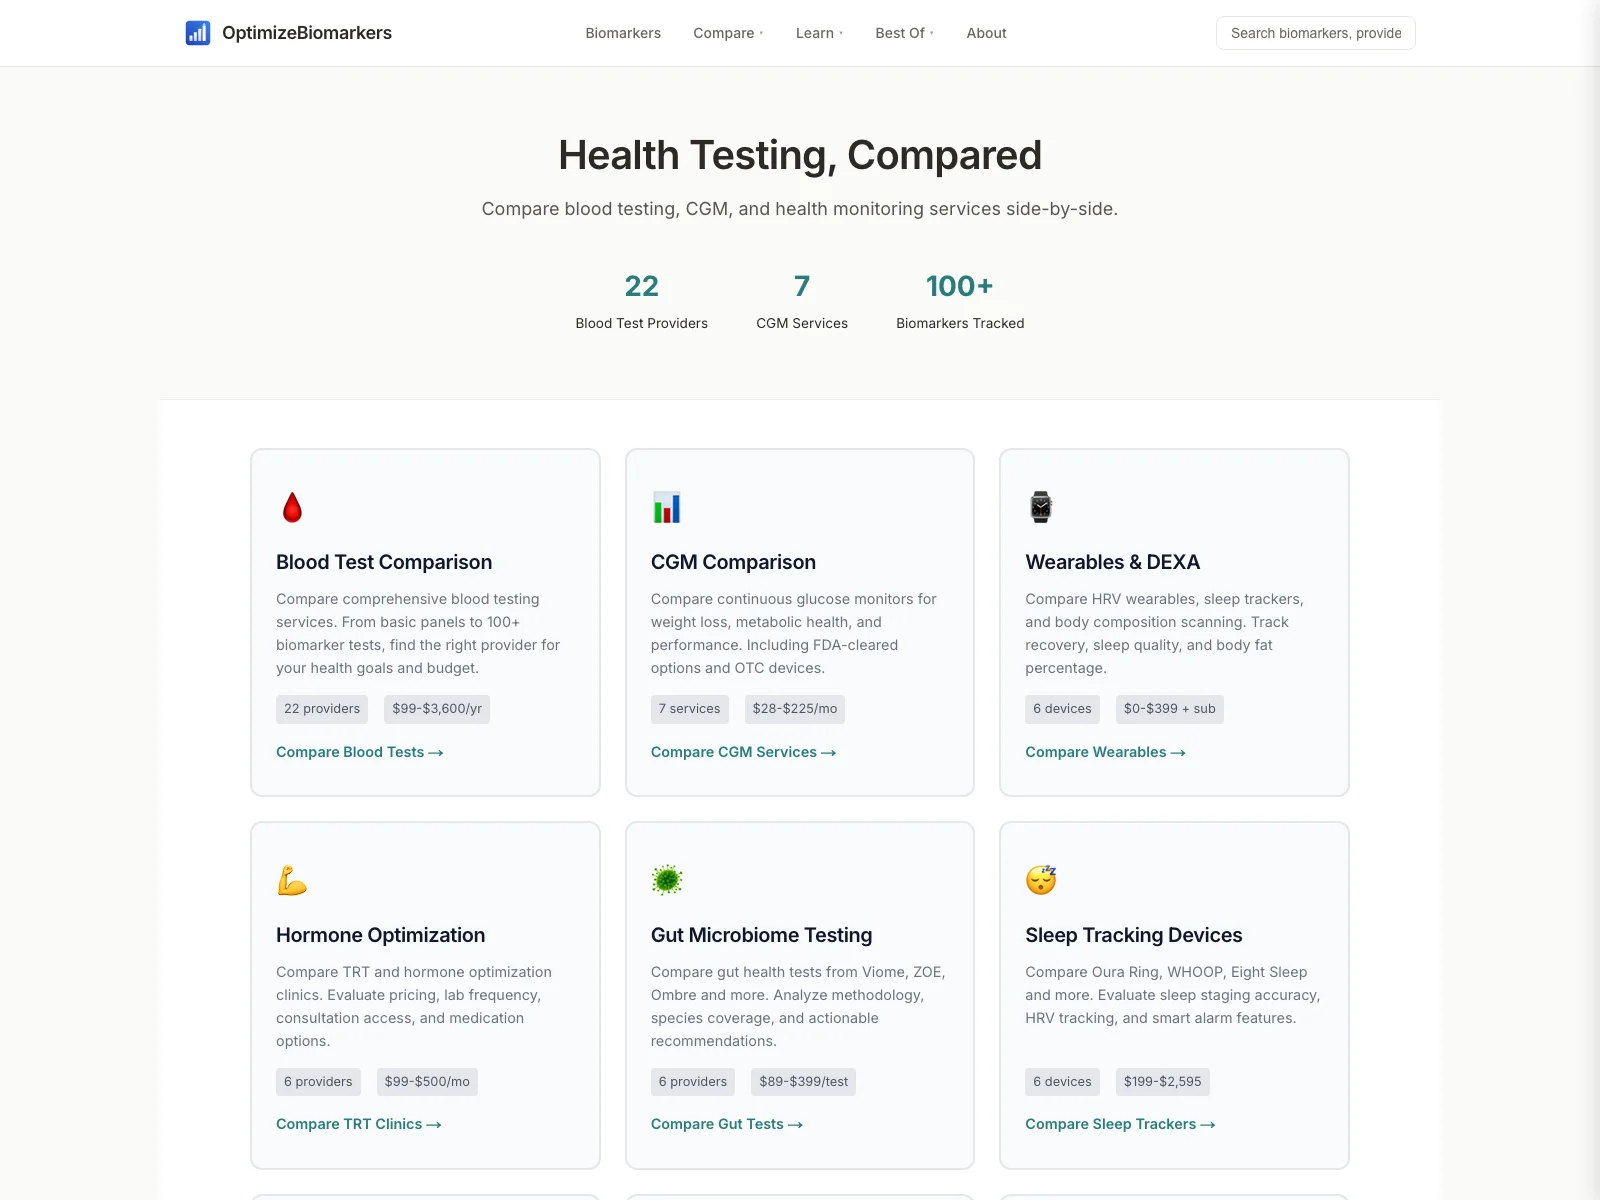Open the About page
The width and height of the screenshot is (1600, 1200).
tap(986, 33)
